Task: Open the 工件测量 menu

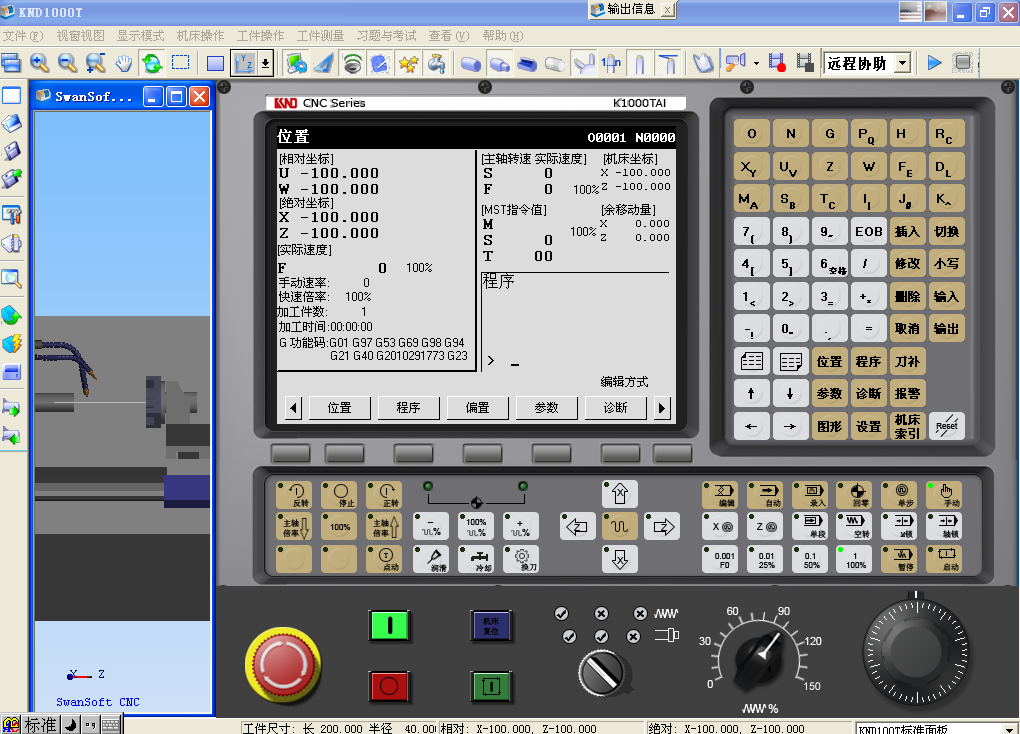Action: pyautogui.click(x=320, y=36)
